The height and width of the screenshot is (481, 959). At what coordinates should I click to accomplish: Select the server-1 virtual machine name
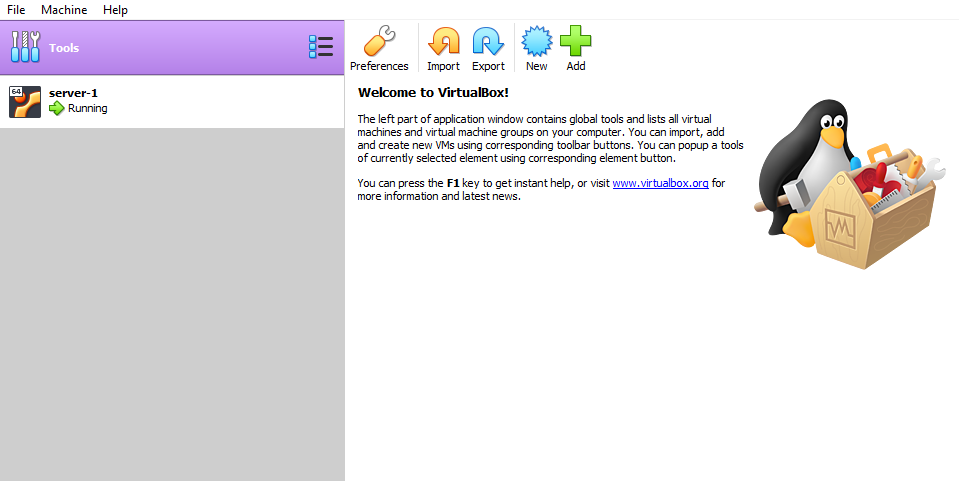tap(73, 93)
